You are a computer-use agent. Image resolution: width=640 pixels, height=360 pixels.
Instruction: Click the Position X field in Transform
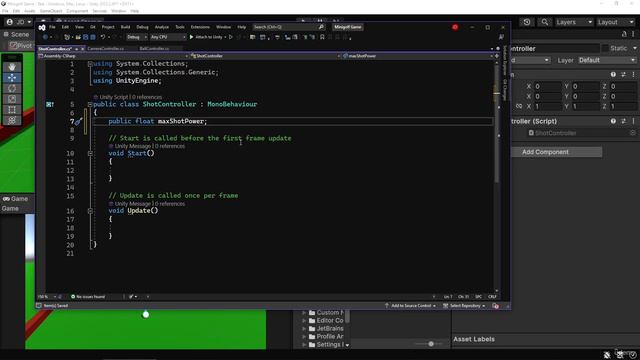pyautogui.click(x=547, y=86)
